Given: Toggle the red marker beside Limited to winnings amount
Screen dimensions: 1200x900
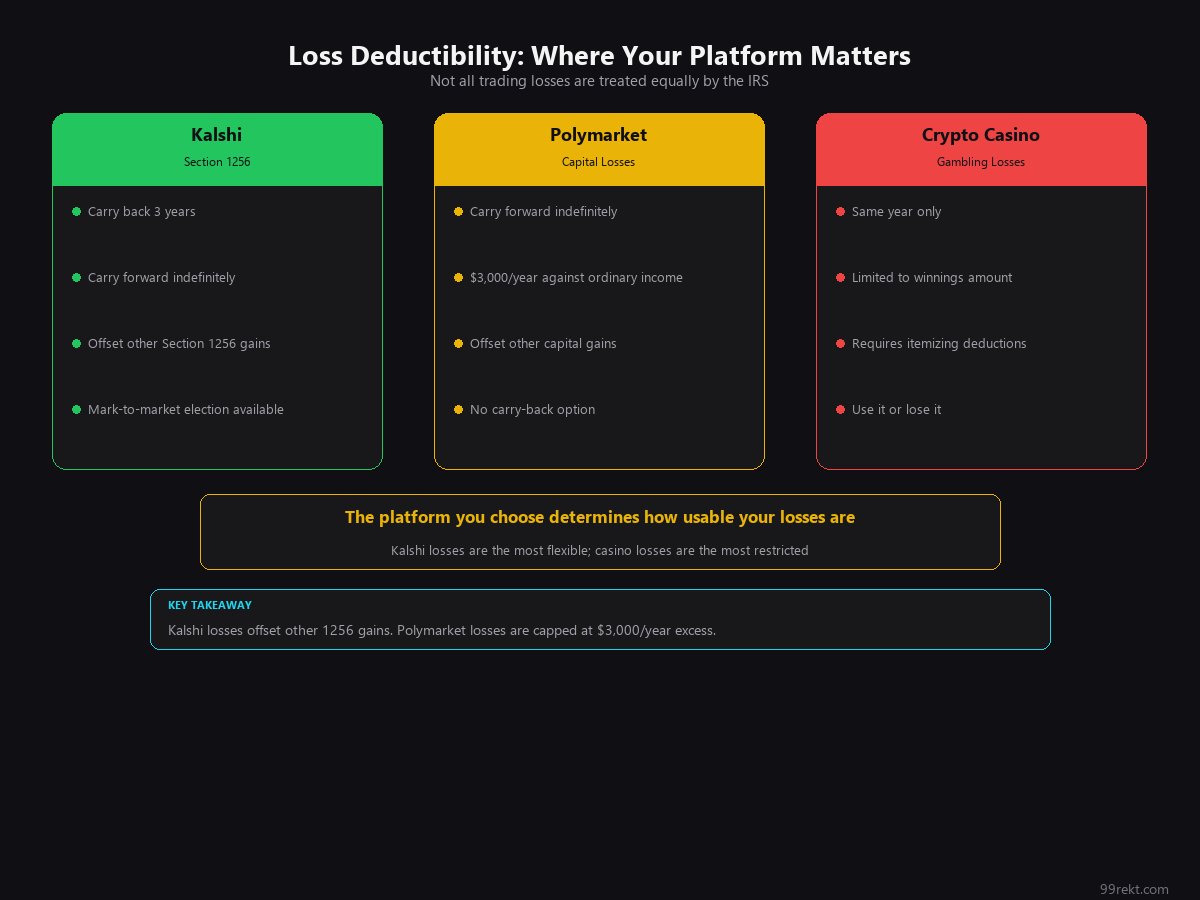Looking at the screenshot, I should tap(840, 277).
